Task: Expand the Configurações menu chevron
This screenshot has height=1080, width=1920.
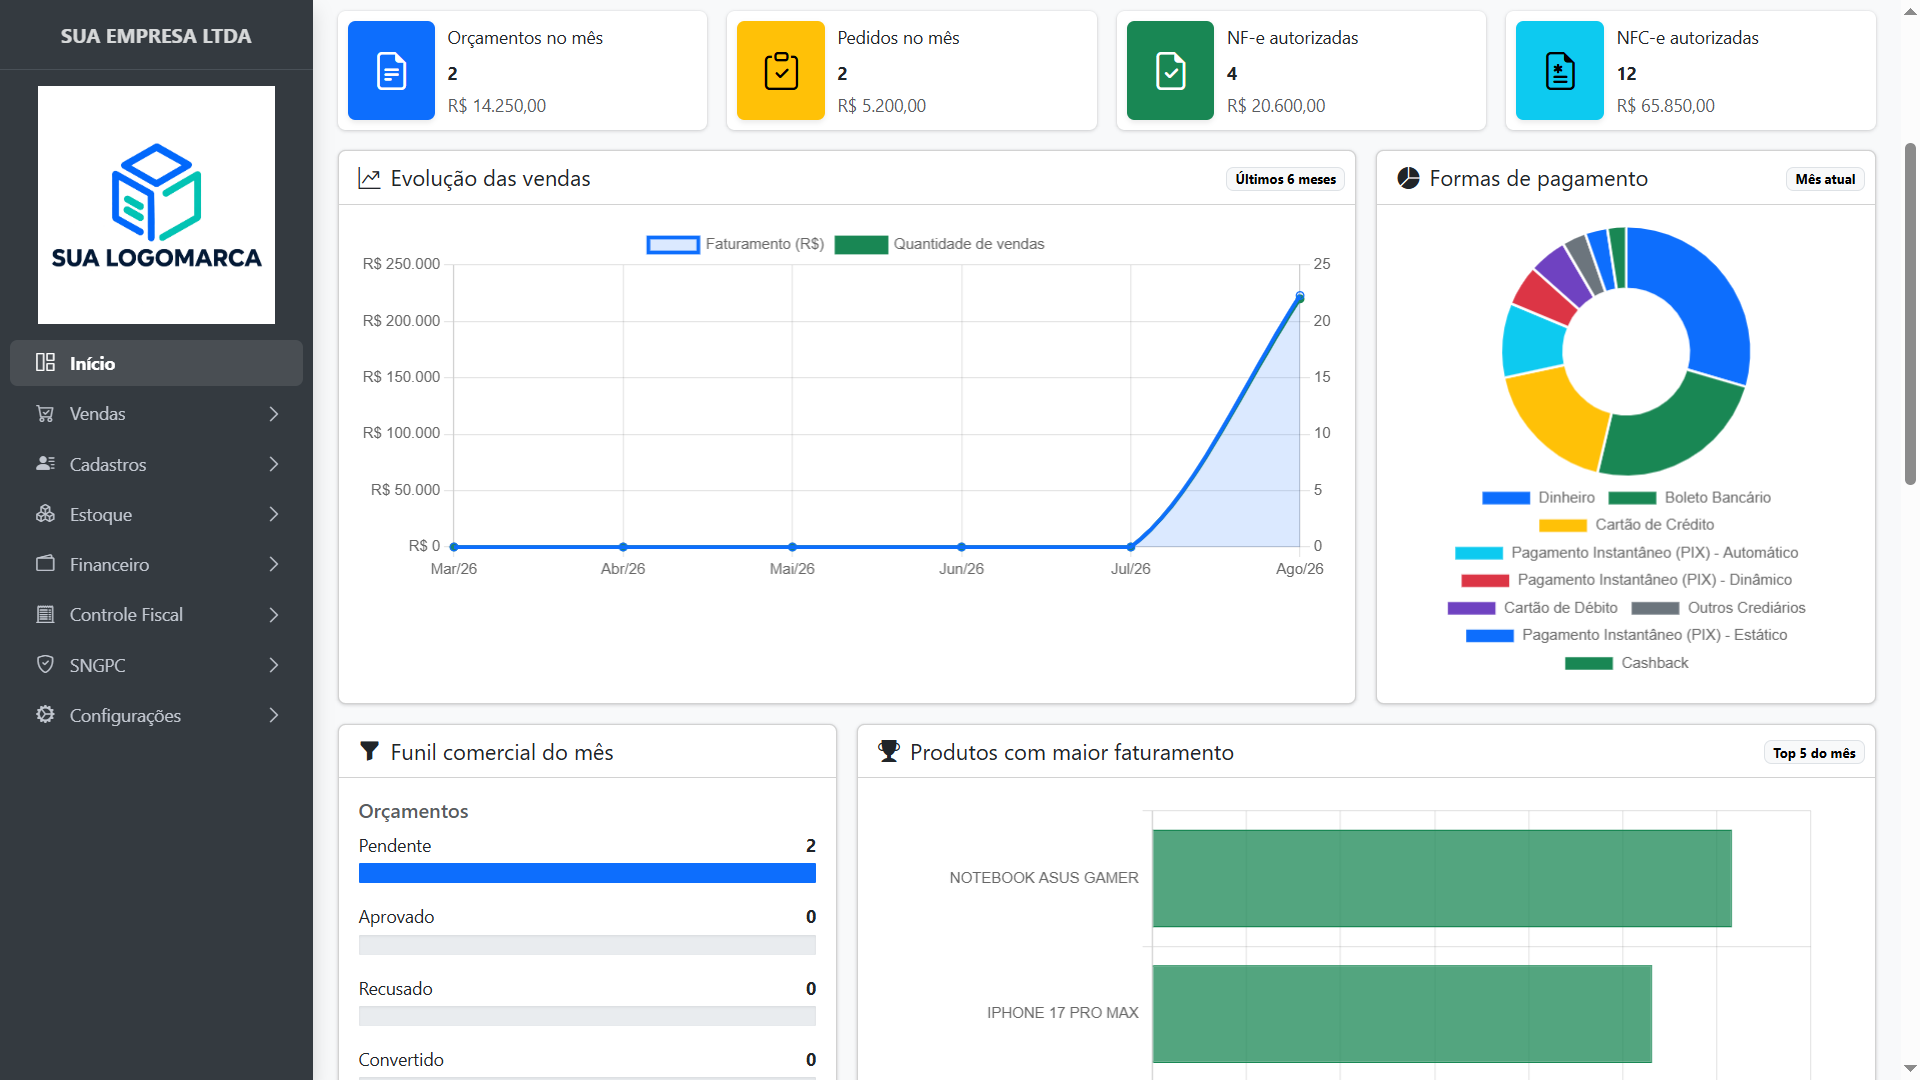Action: pos(274,715)
